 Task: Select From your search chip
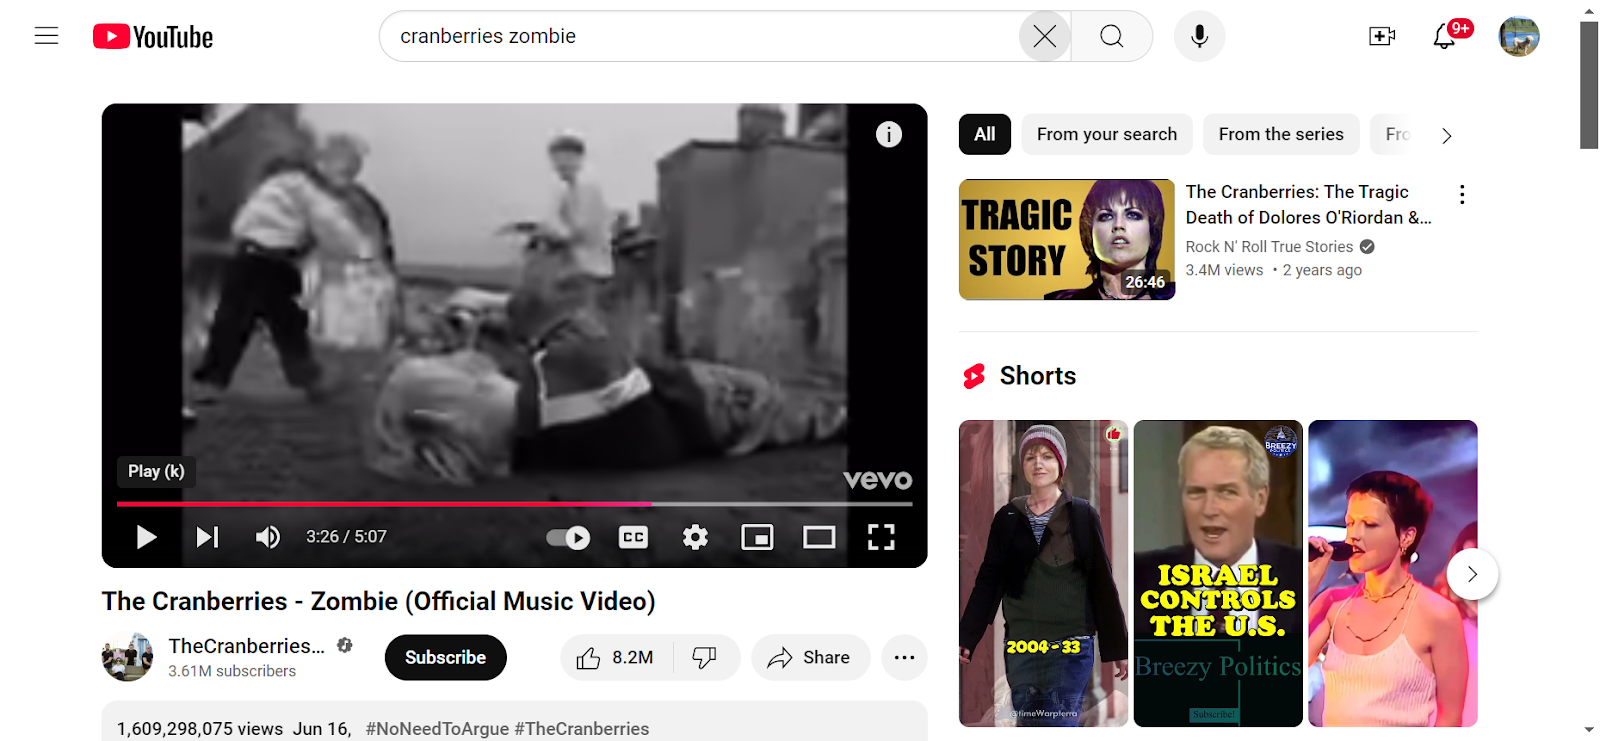[1107, 134]
